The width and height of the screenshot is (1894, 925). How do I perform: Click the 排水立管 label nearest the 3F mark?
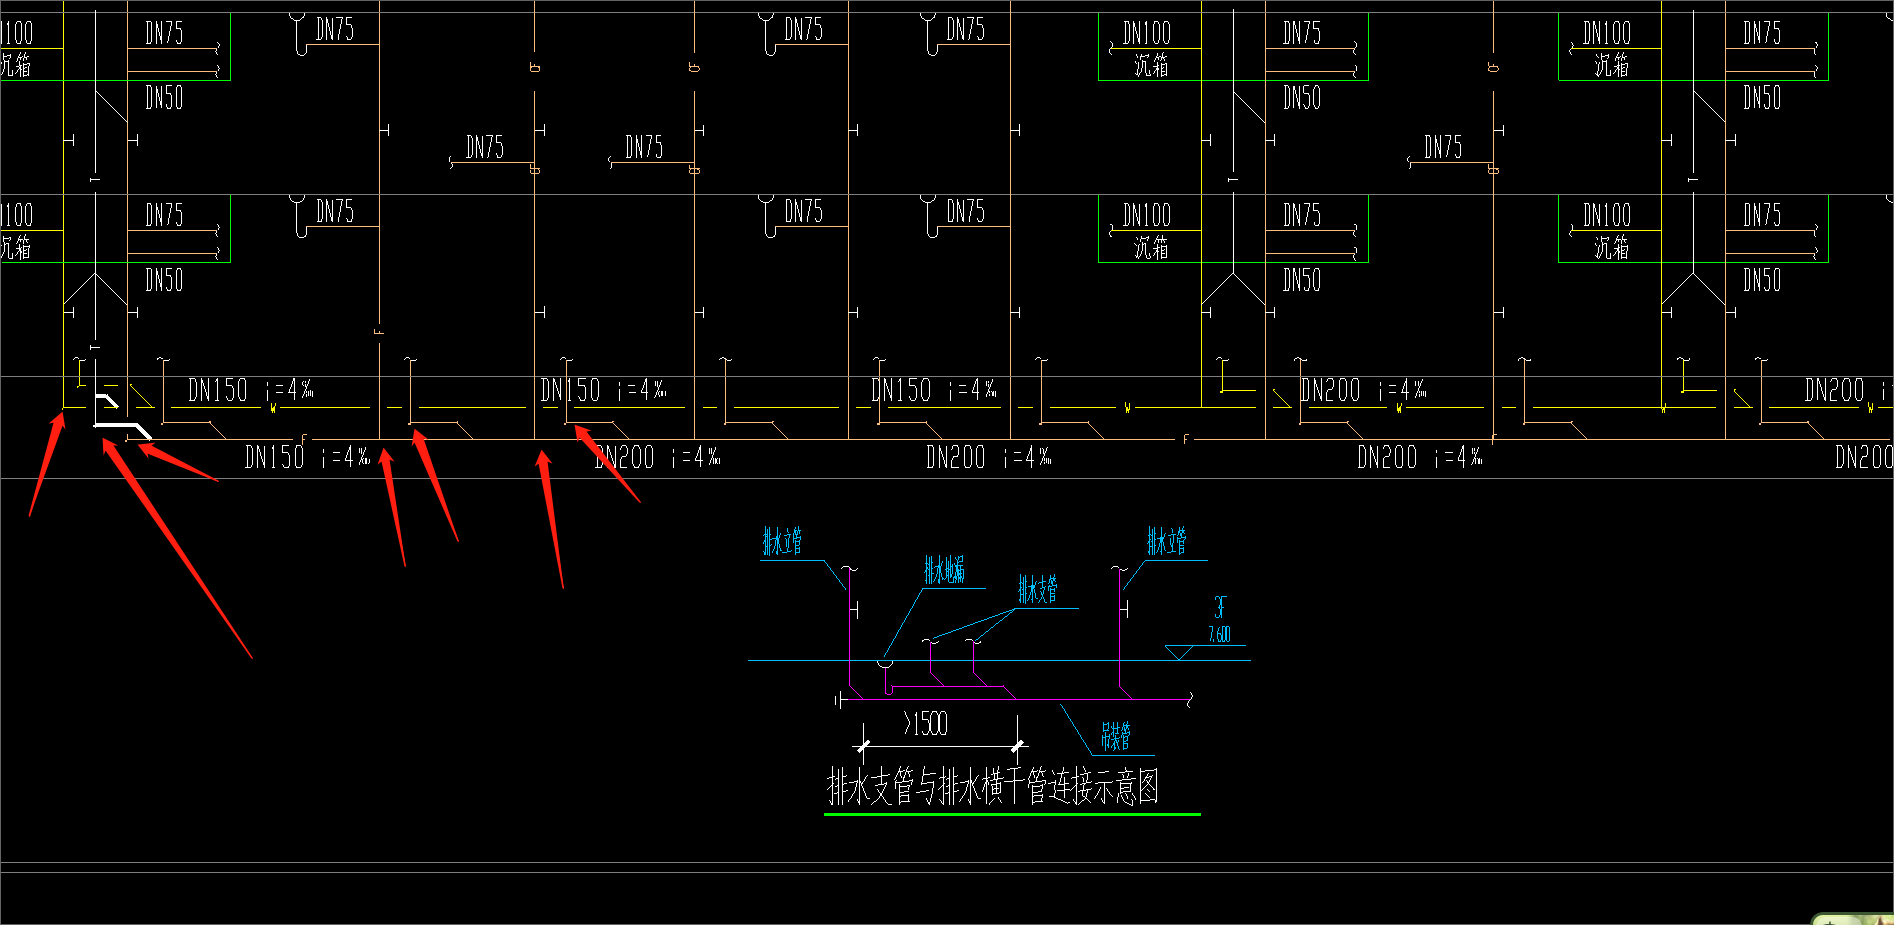coord(1166,542)
